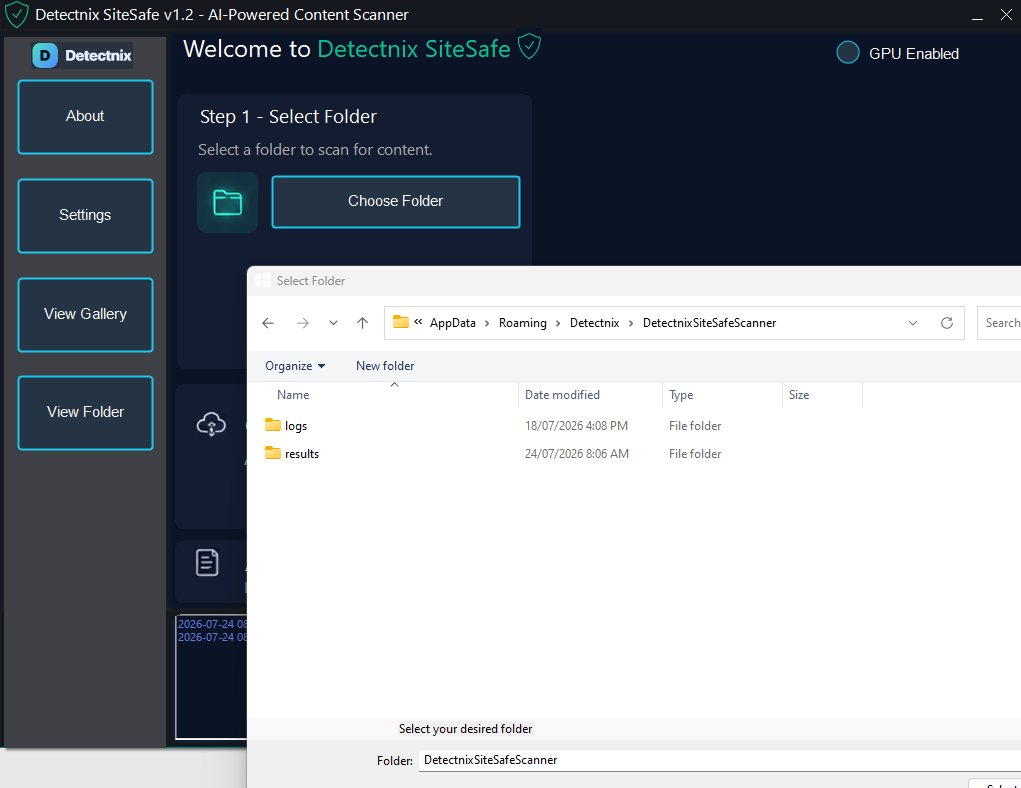Image resolution: width=1021 pixels, height=788 pixels.
Task: Expand chevron after AppData in path
Action: [486, 323]
